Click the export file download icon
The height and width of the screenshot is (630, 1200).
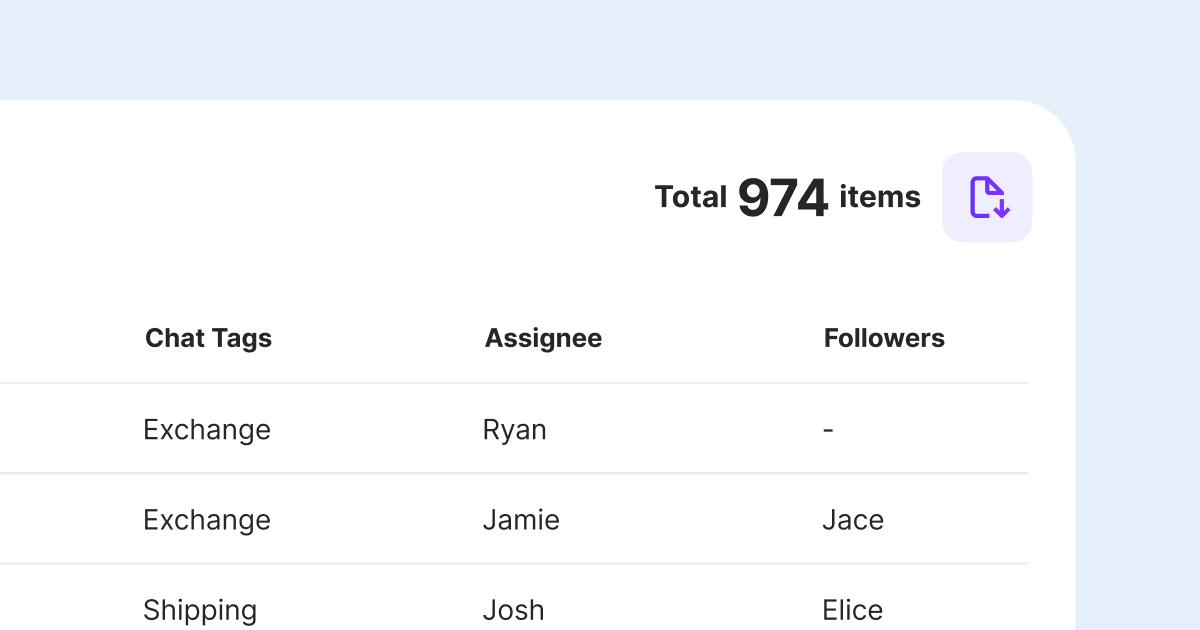point(987,197)
